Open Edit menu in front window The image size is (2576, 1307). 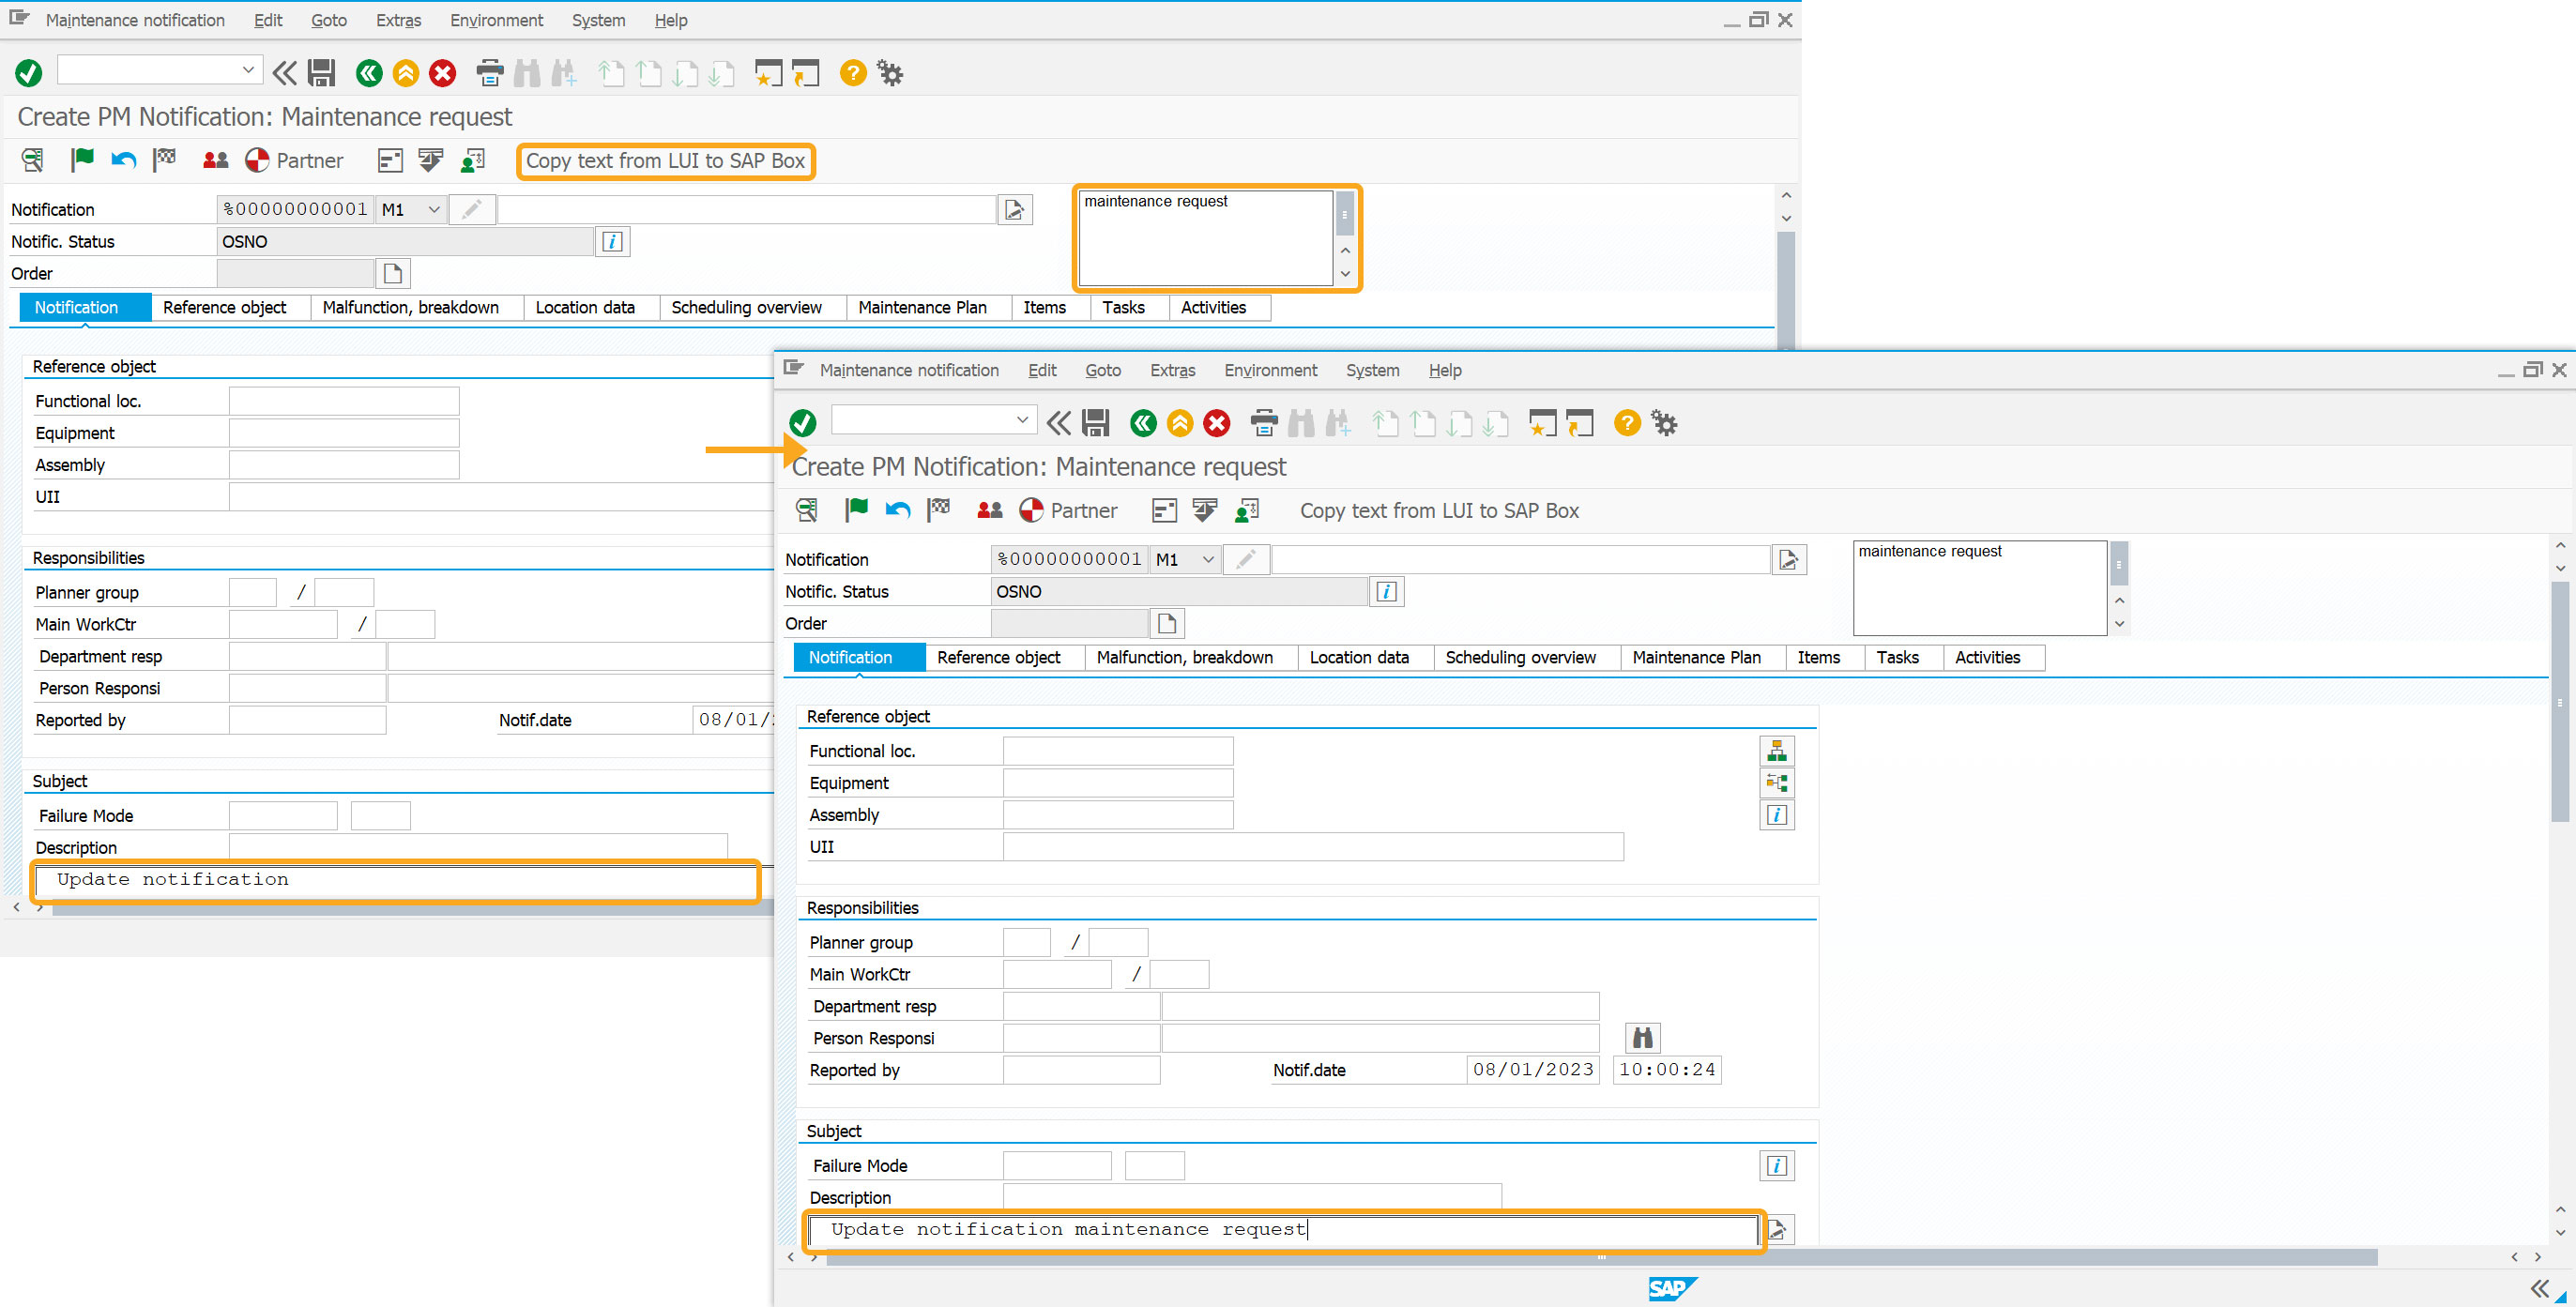(1042, 370)
